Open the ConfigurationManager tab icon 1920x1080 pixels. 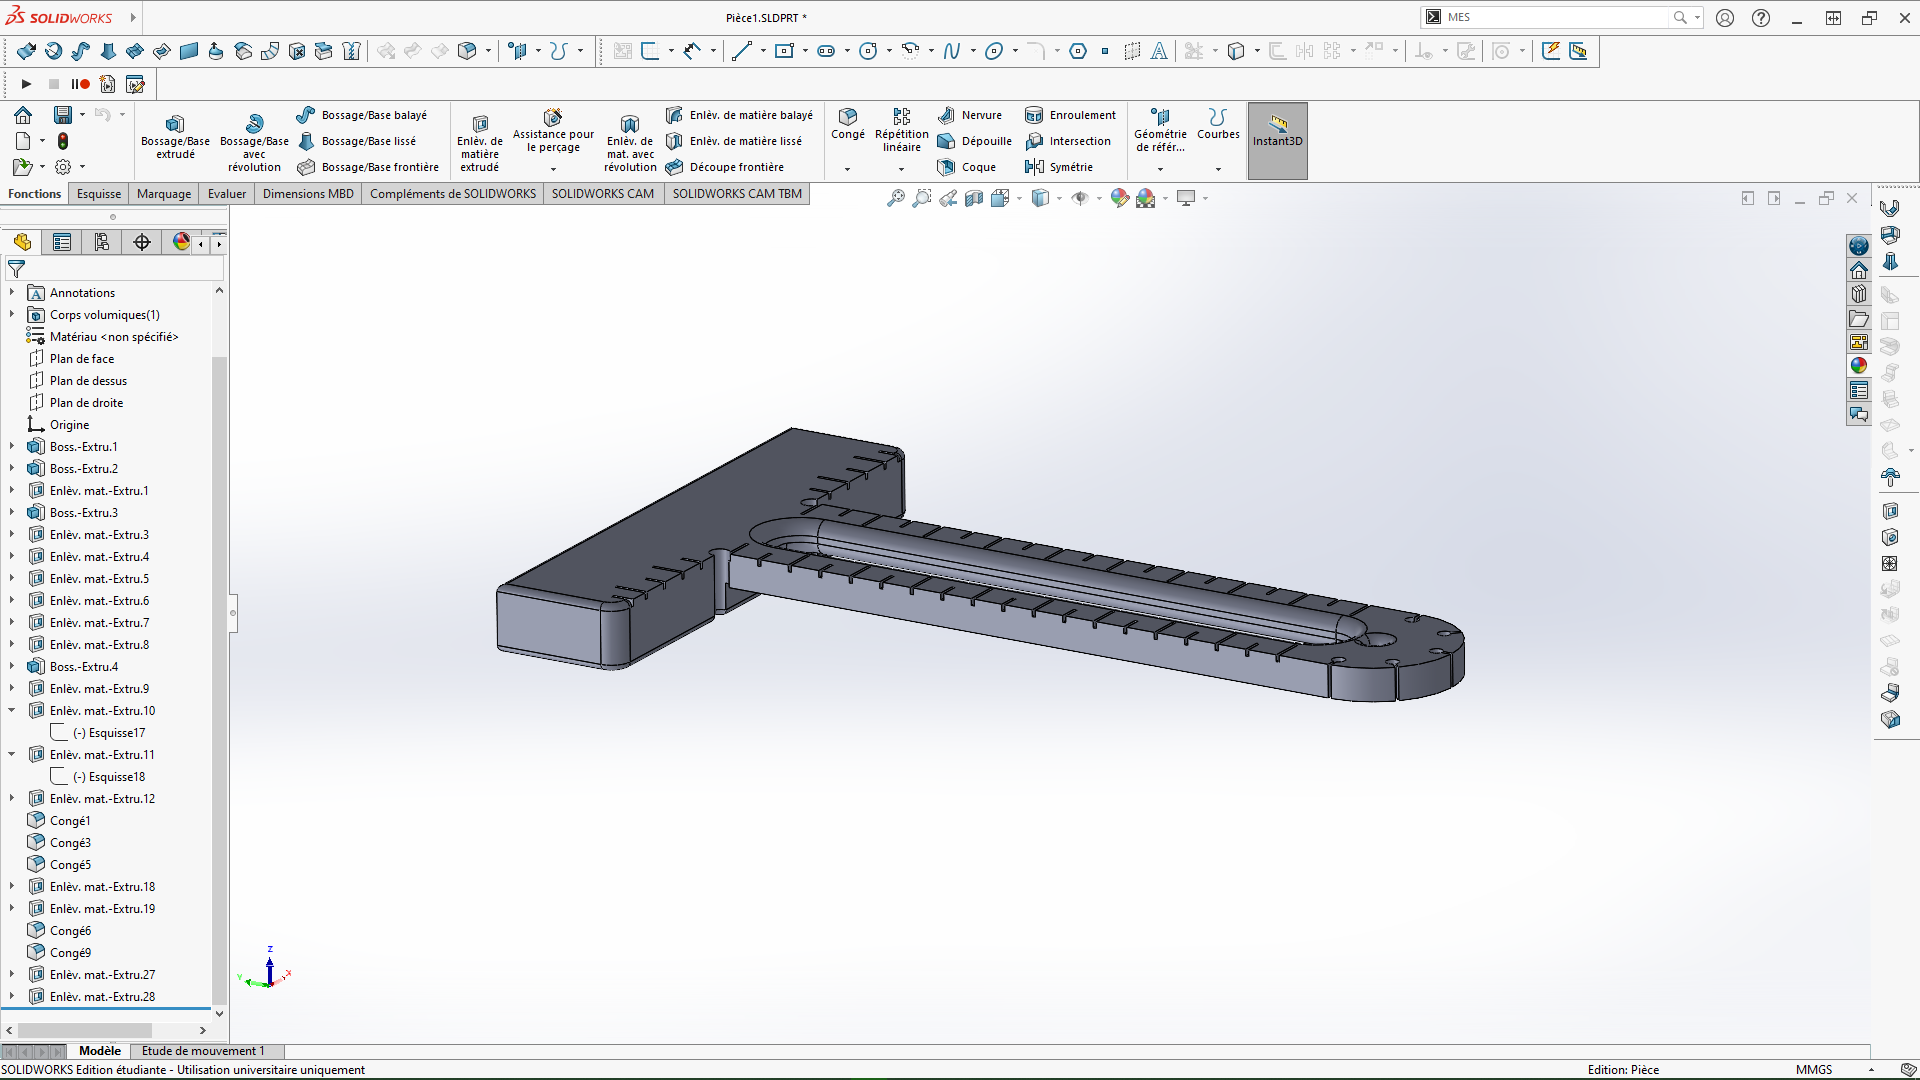[102, 242]
